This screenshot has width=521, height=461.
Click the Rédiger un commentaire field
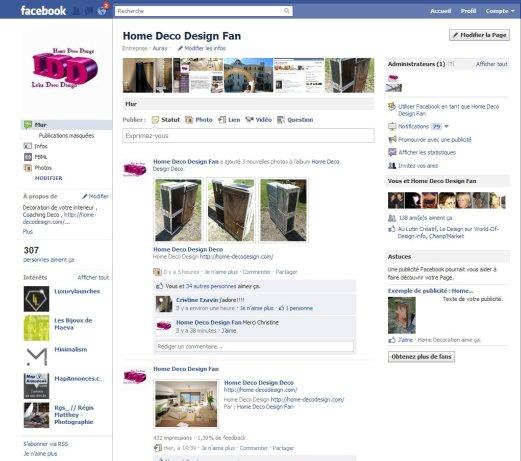point(255,347)
